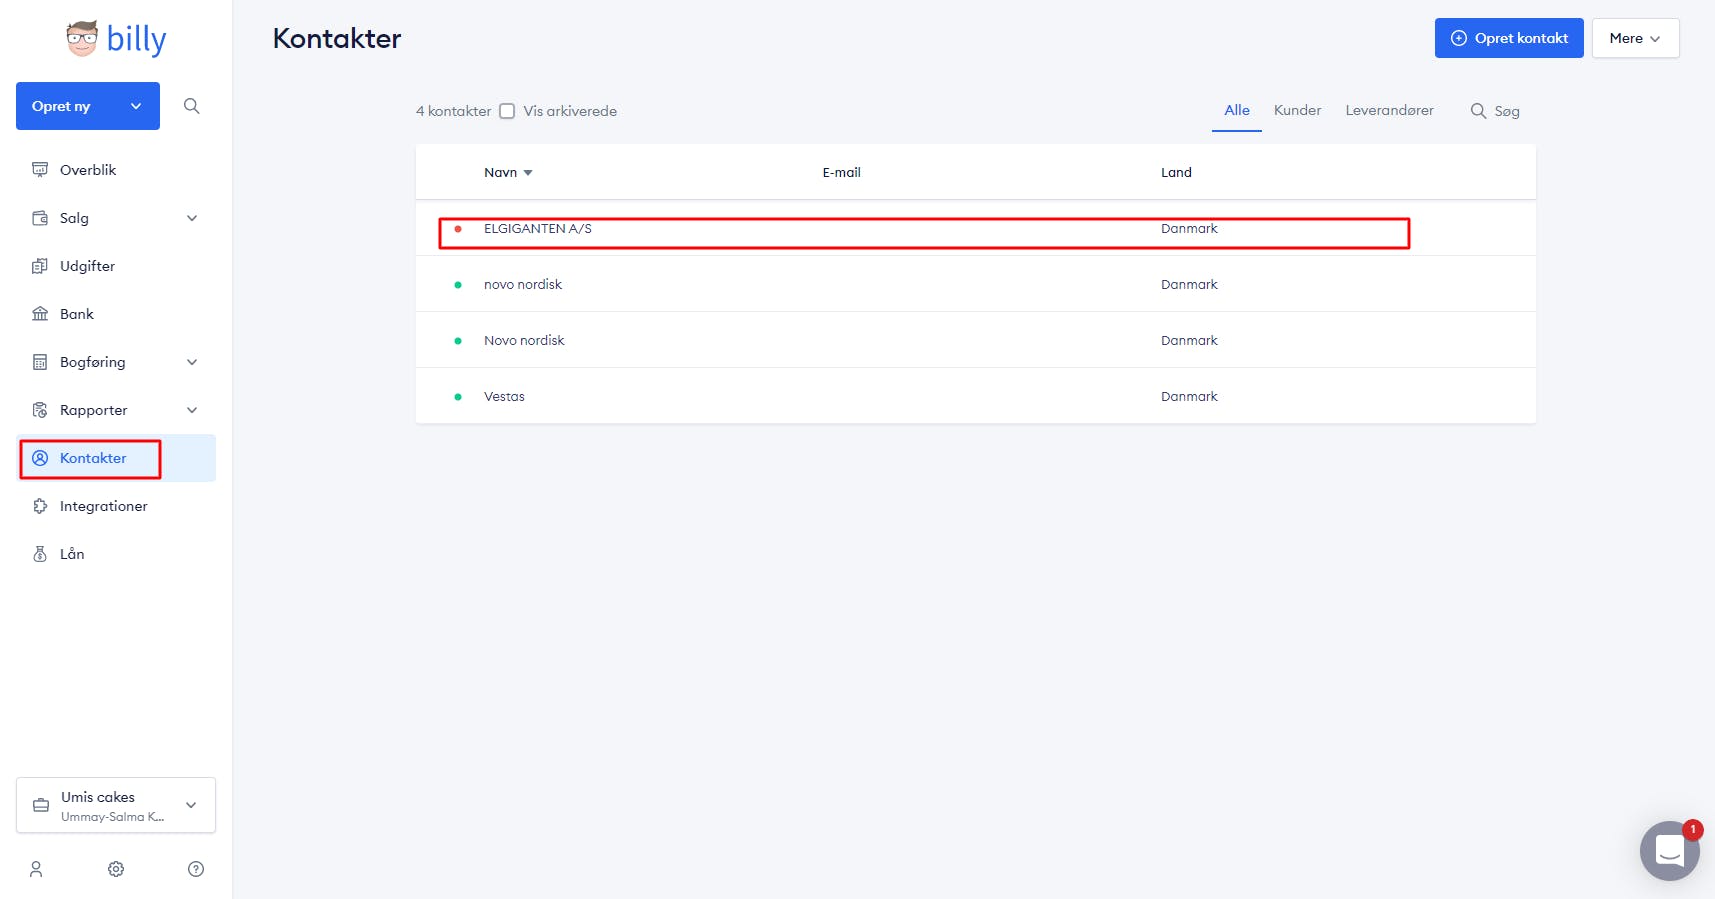
Task: Open the Kontakter menu item
Action: coord(116,458)
